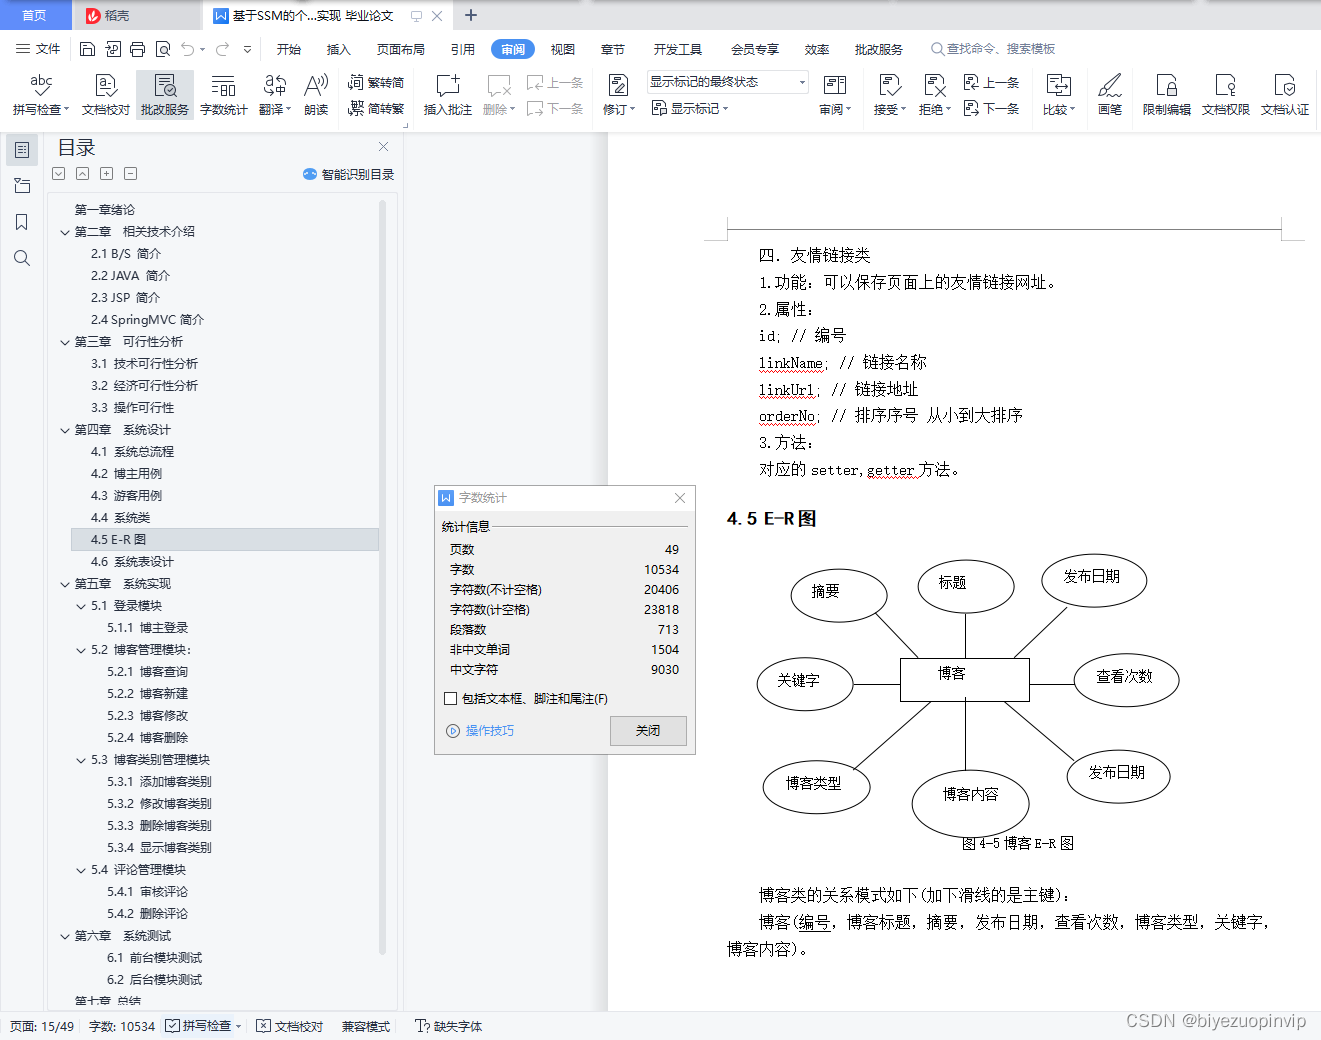Click the undo arrow icon
Screen dimensions: 1321x1040
tap(187, 49)
